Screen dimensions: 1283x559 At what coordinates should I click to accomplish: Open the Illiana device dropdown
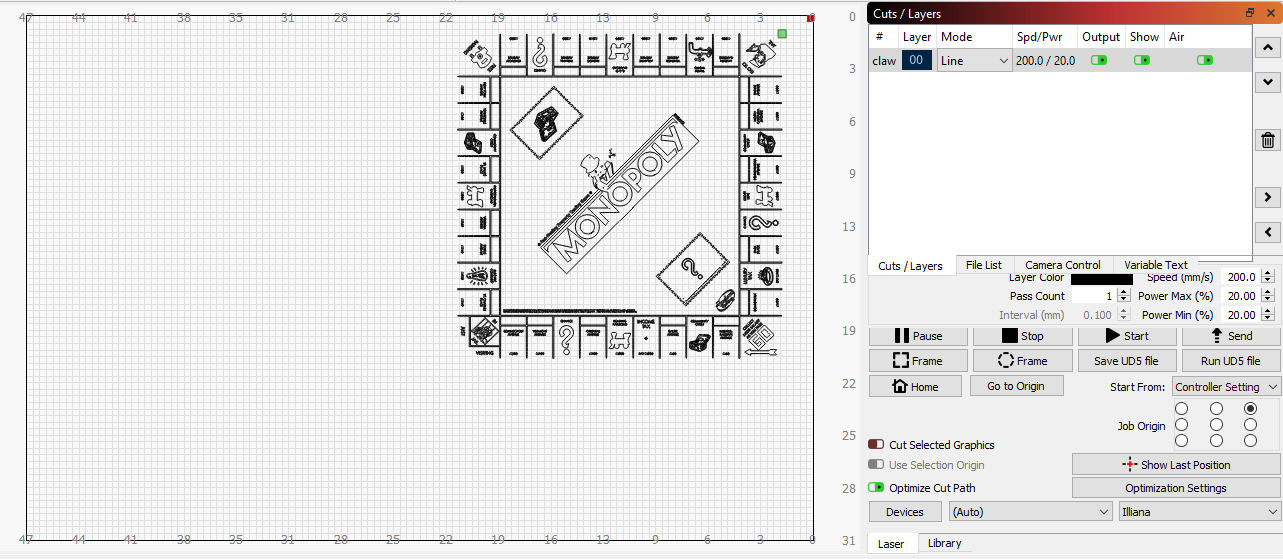click(1199, 512)
